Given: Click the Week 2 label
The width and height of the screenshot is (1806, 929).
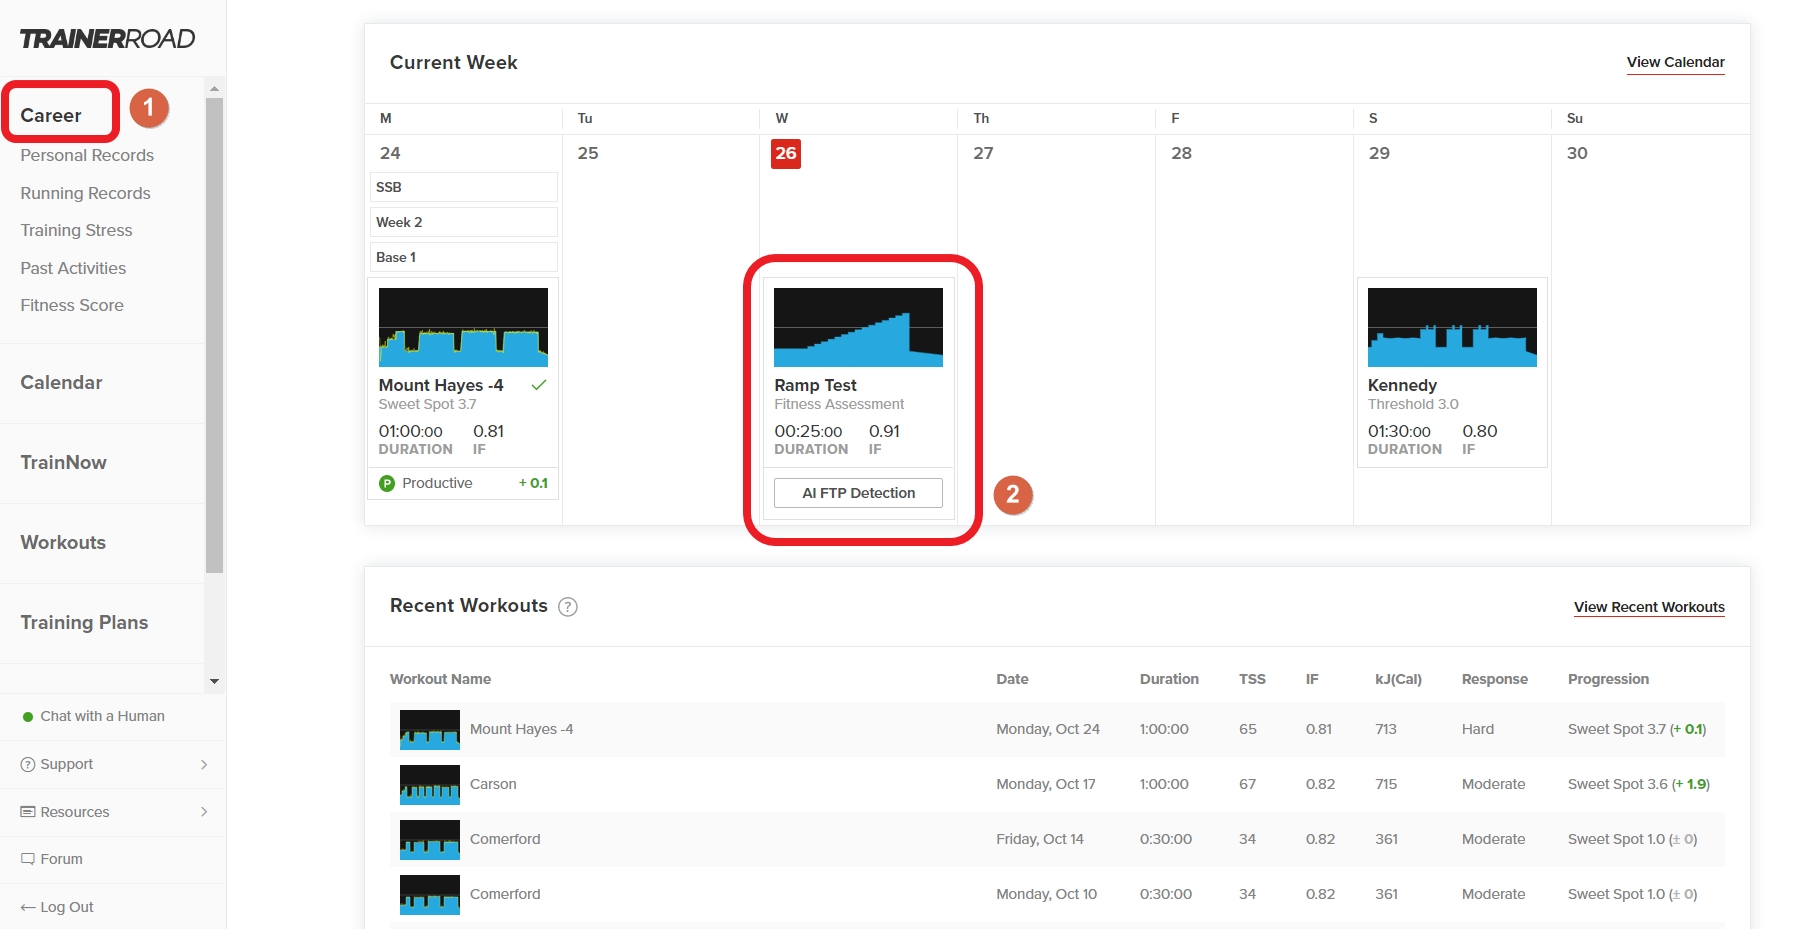Looking at the screenshot, I should [463, 222].
